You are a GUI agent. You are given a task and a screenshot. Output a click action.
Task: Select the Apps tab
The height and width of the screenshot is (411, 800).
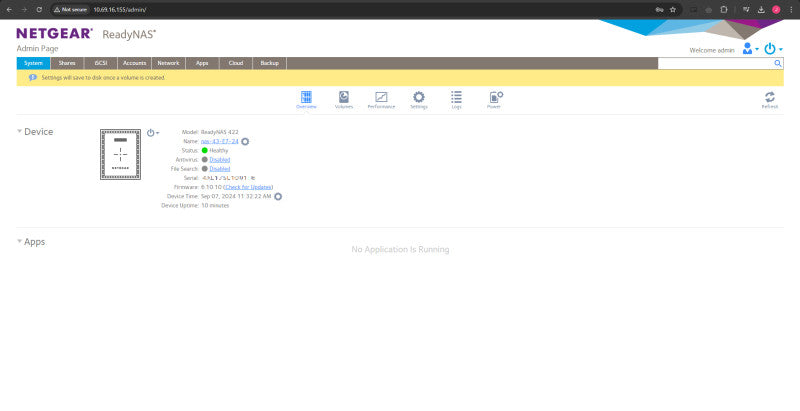(x=202, y=63)
